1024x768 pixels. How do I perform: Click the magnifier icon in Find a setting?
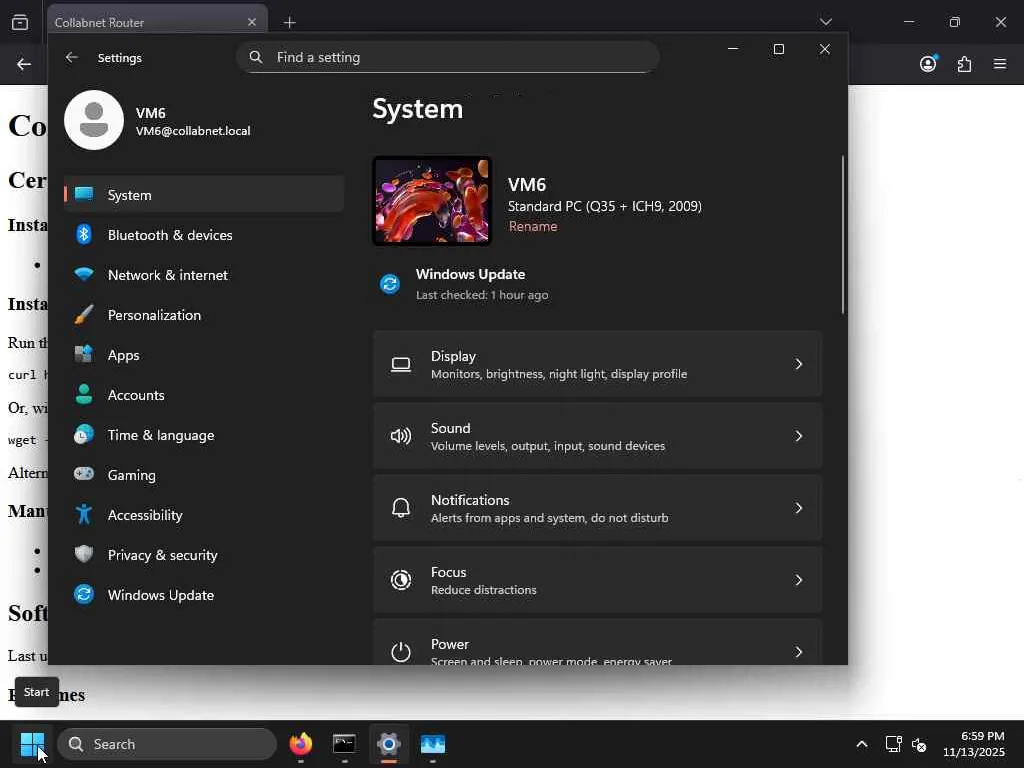256,57
